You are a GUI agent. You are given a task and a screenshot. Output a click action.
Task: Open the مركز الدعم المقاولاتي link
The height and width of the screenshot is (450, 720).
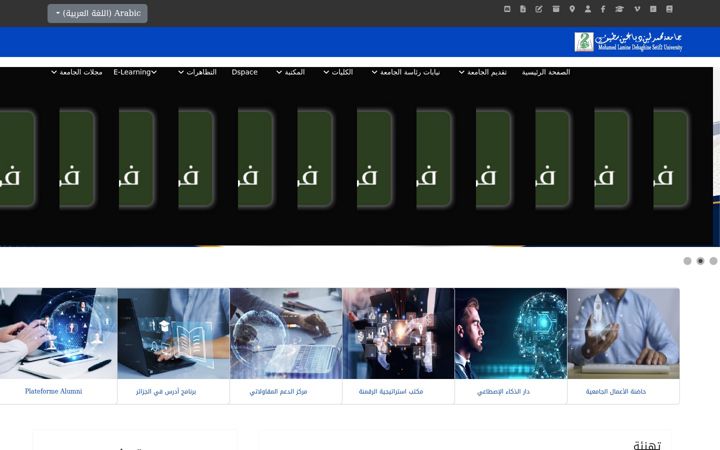point(278,392)
